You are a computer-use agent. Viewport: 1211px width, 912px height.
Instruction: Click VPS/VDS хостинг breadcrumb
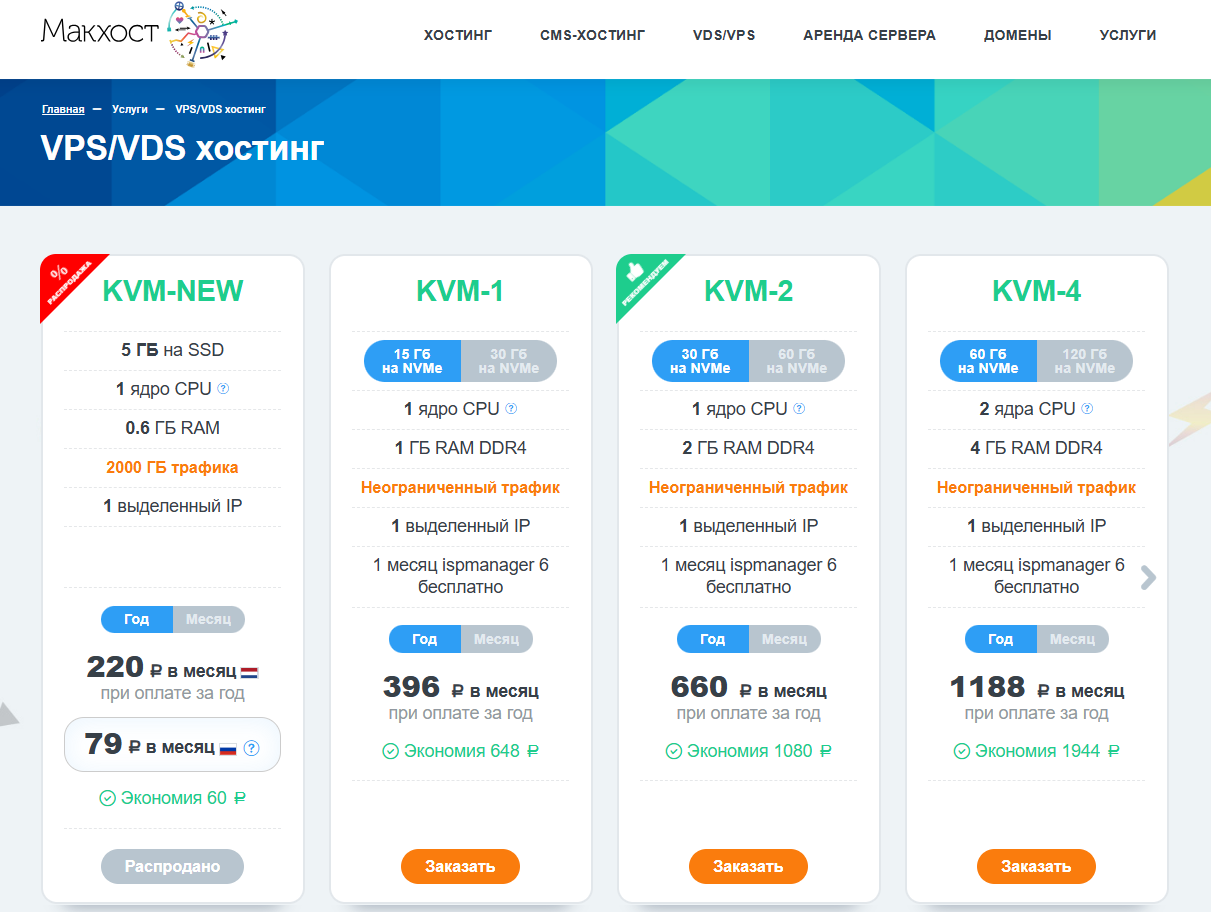220,109
